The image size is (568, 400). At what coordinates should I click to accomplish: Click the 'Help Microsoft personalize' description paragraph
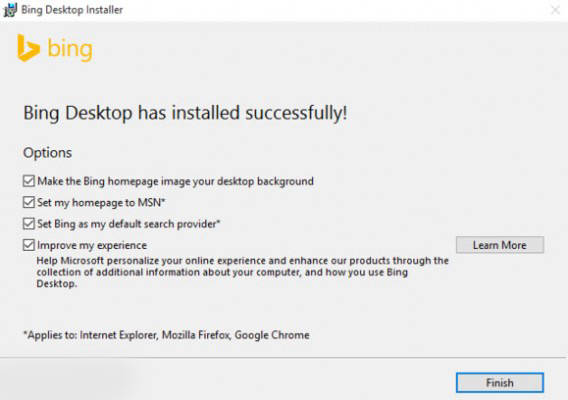[242, 272]
